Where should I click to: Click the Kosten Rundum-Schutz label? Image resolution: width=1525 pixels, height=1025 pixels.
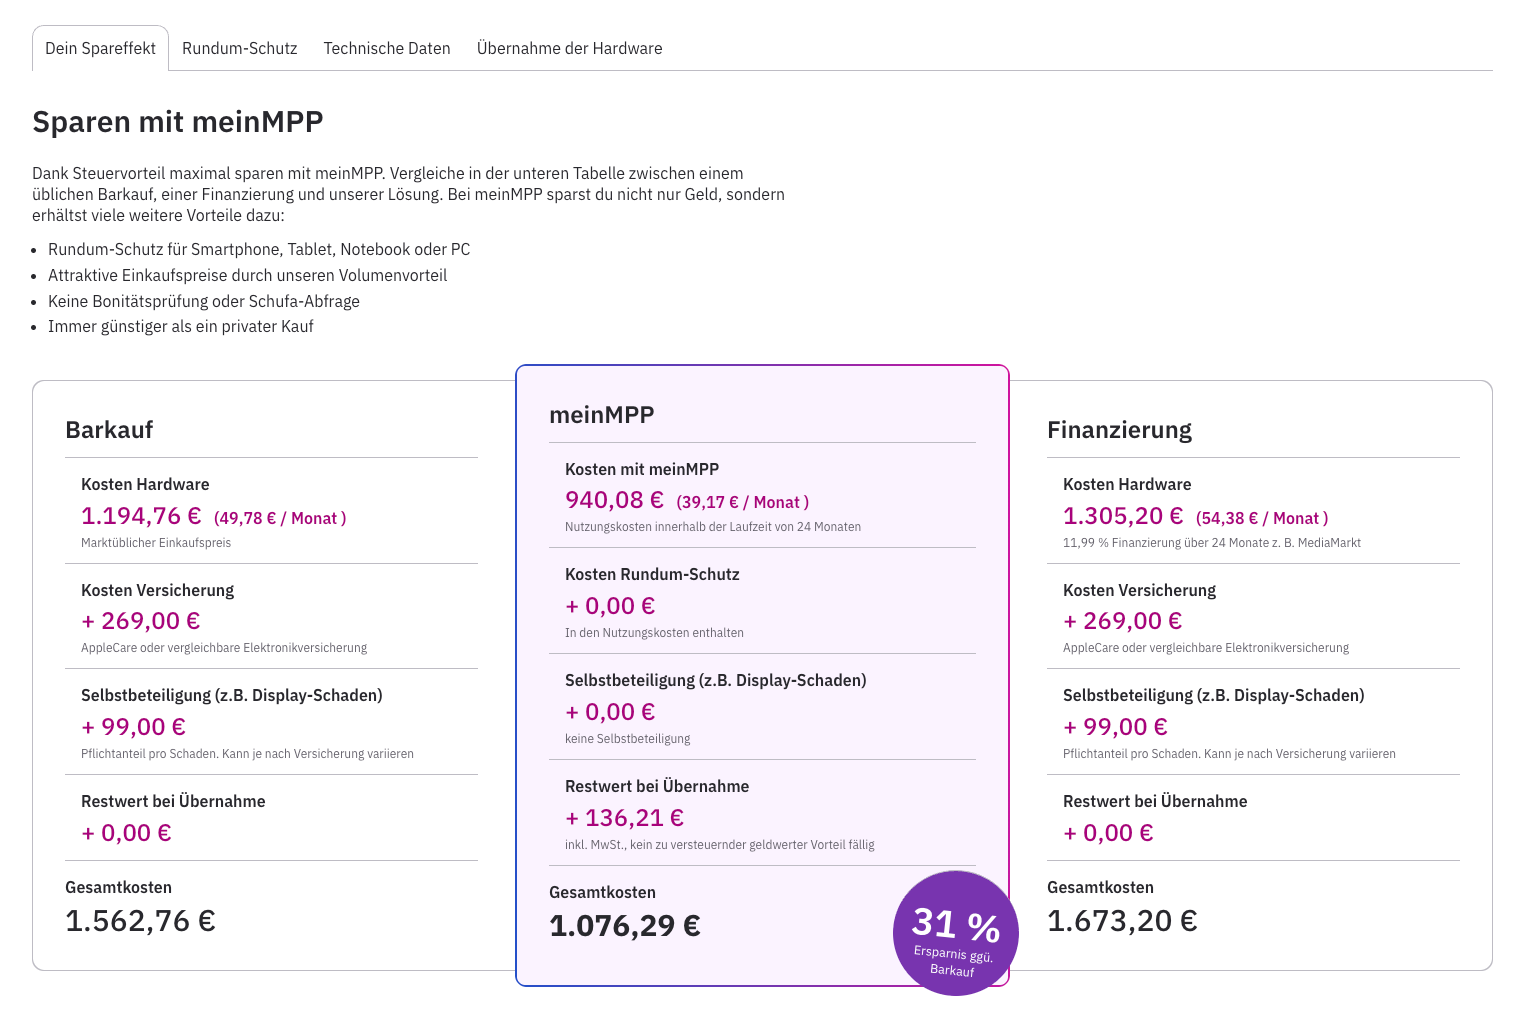click(x=652, y=574)
